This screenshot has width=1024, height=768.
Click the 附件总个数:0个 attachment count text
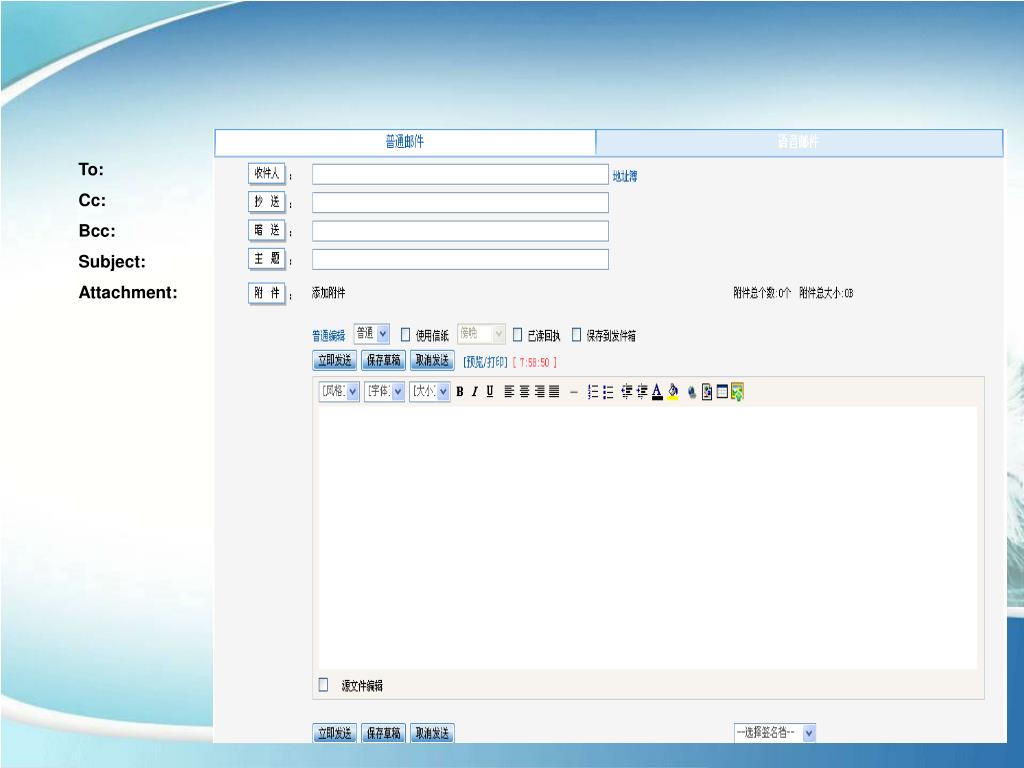click(762, 293)
